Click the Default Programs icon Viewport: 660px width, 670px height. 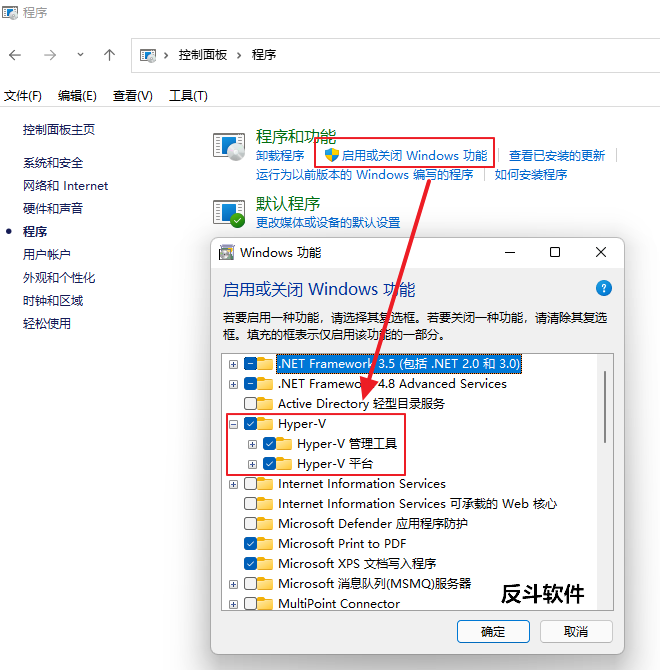tap(229, 213)
